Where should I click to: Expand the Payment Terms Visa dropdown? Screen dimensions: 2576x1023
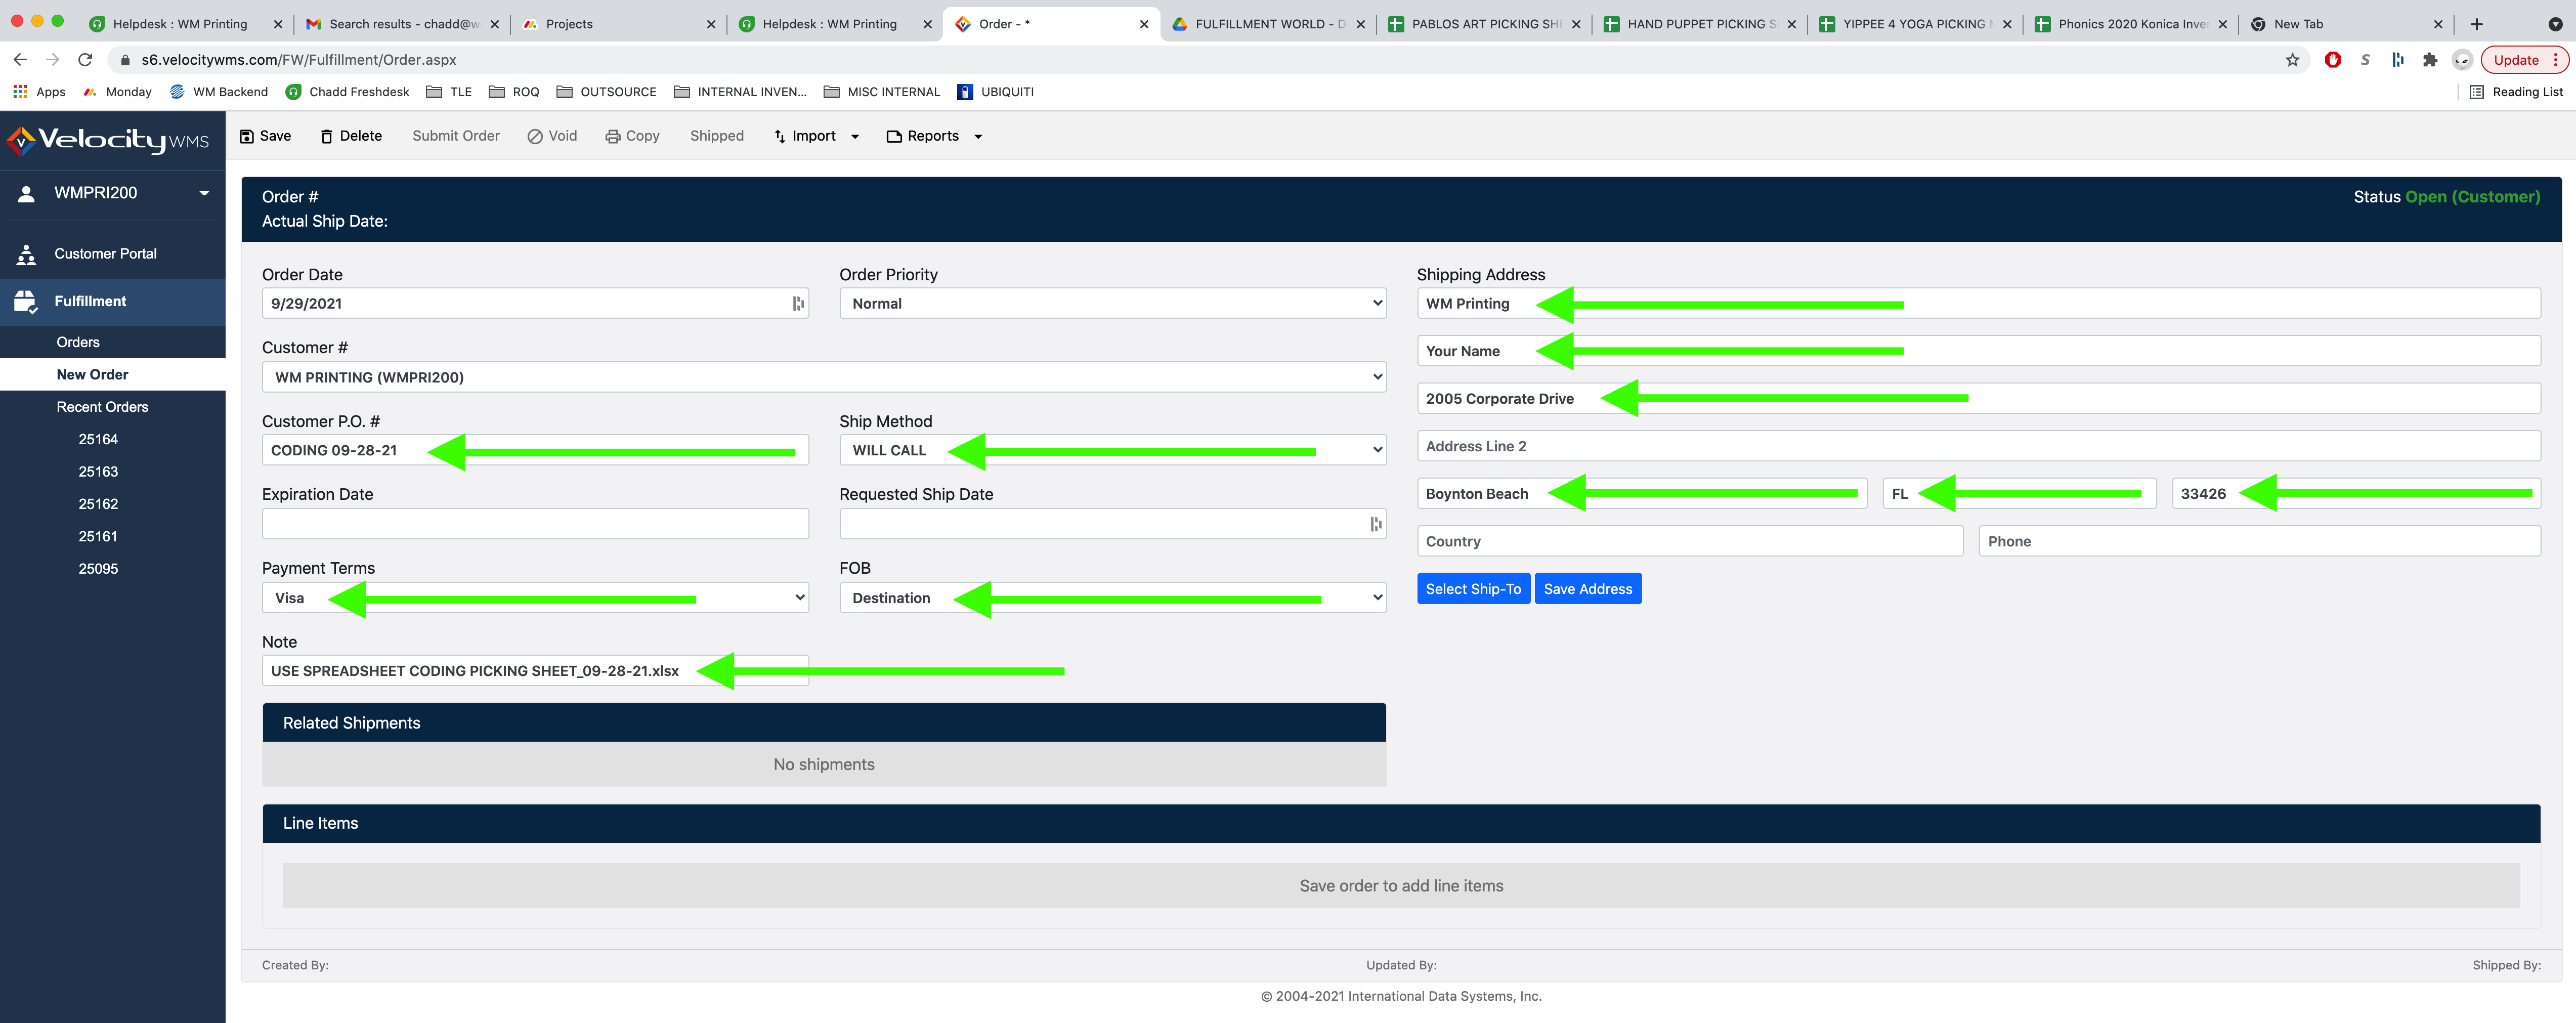point(535,598)
